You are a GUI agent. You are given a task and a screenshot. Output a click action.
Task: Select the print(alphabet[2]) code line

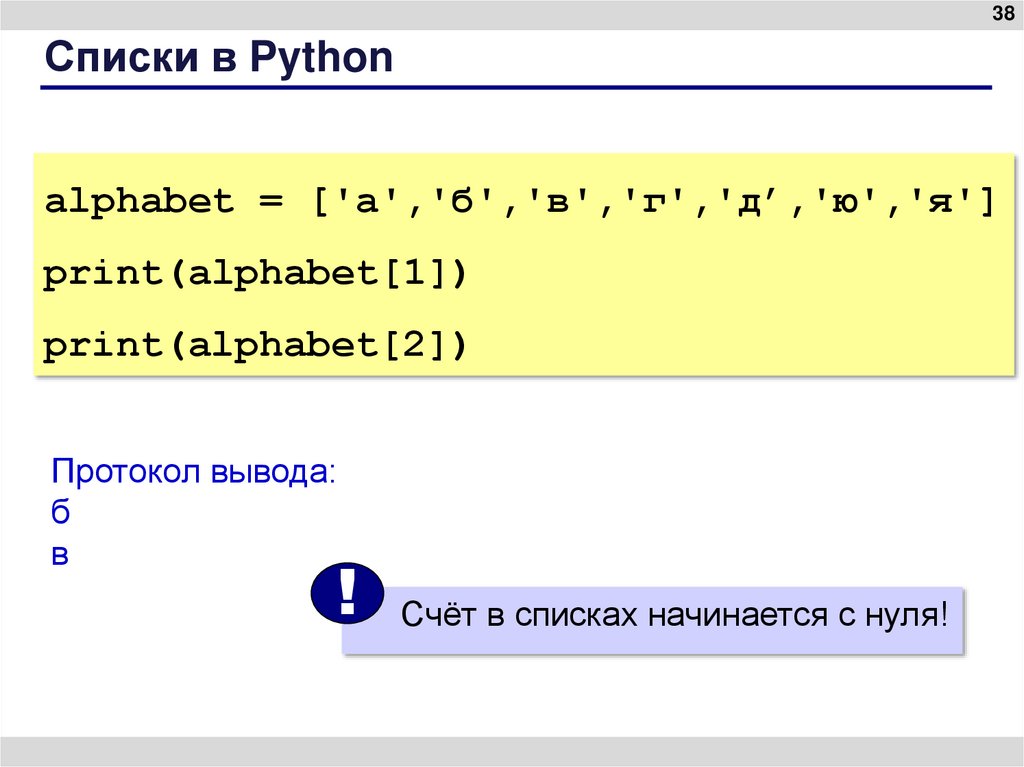click(255, 345)
